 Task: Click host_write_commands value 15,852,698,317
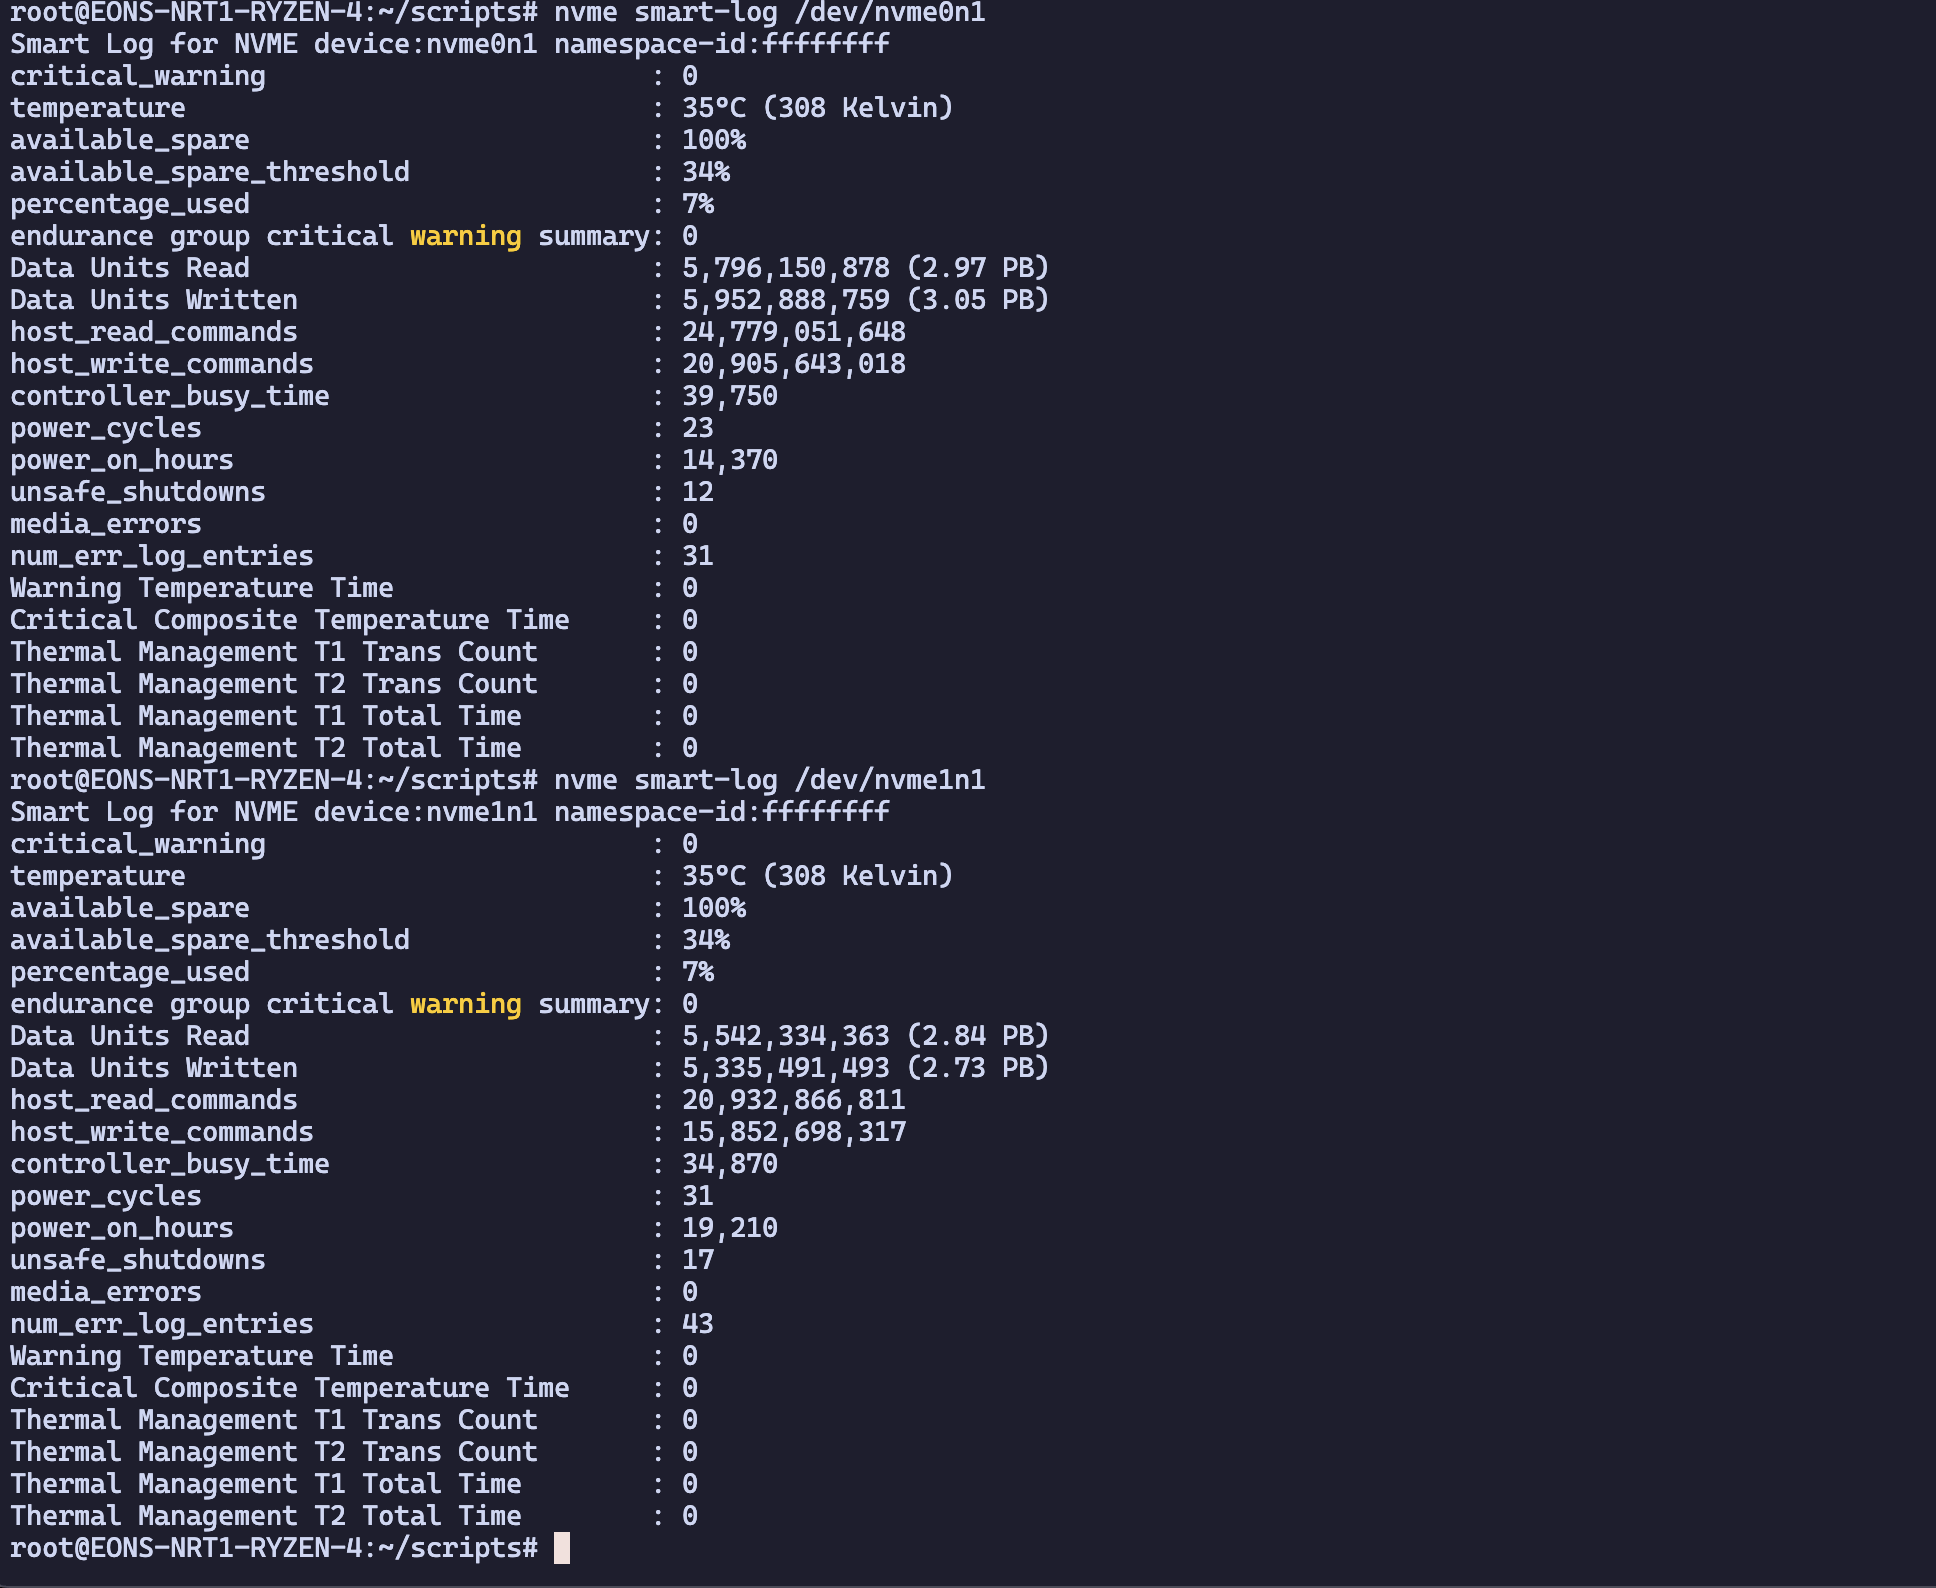tap(794, 1132)
